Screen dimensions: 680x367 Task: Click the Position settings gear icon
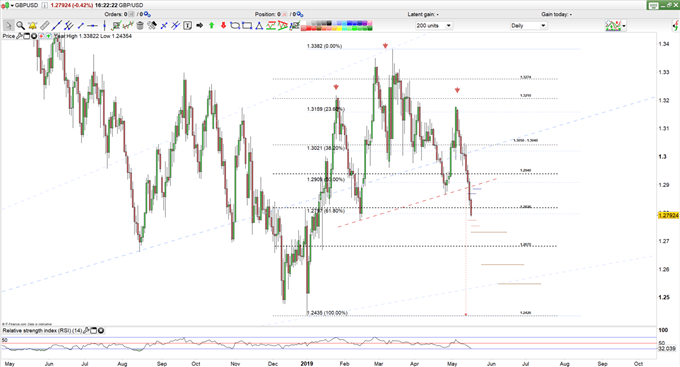tap(300, 14)
